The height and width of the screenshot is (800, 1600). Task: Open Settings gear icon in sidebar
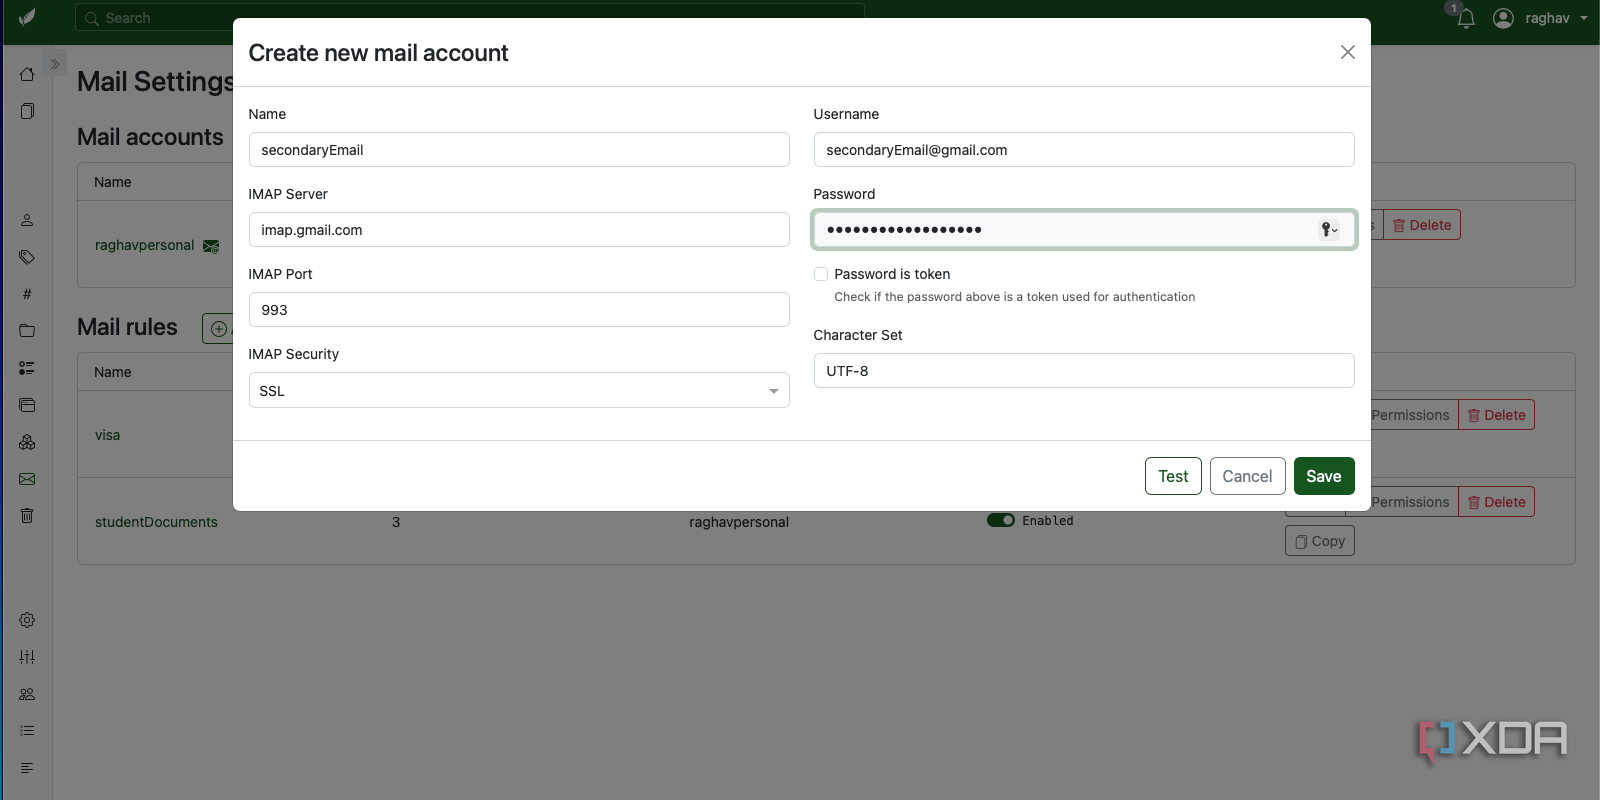pos(27,620)
